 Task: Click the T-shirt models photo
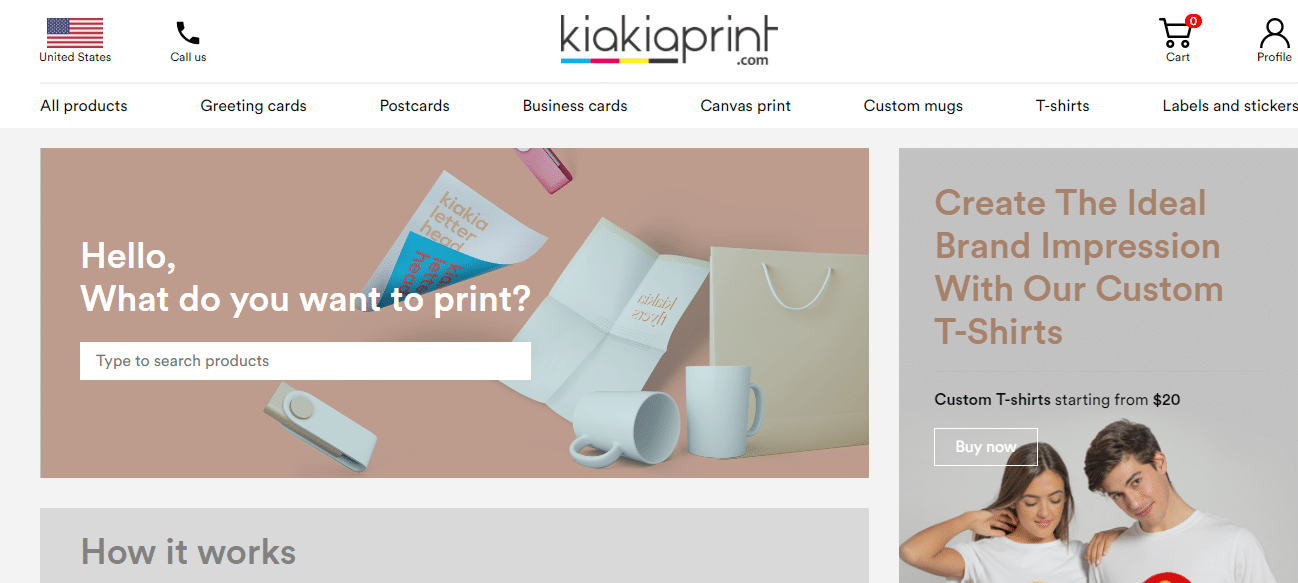pyautogui.click(x=1098, y=500)
